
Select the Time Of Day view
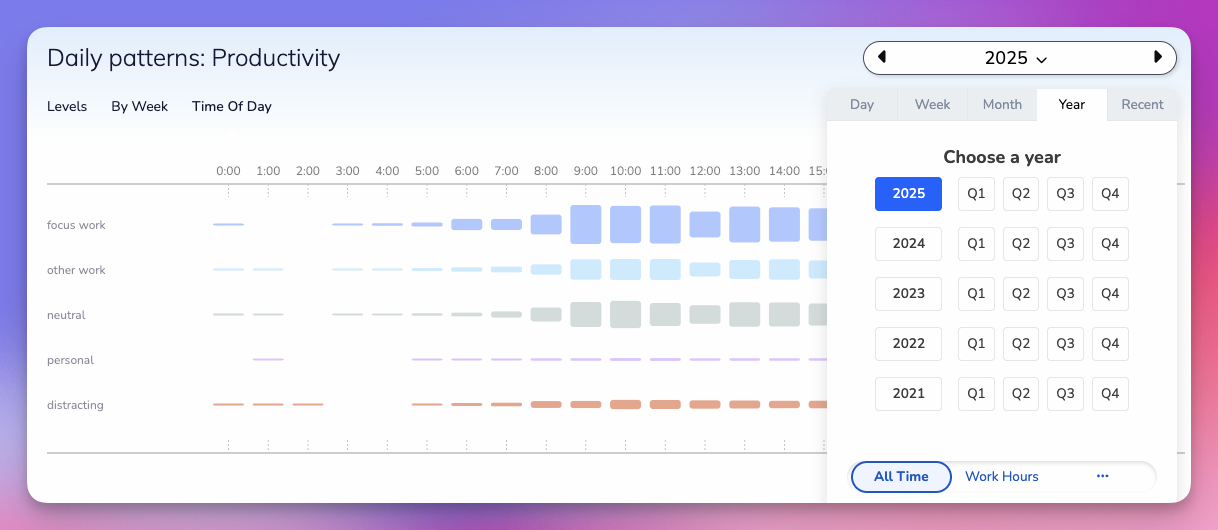(x=231, y=107)
